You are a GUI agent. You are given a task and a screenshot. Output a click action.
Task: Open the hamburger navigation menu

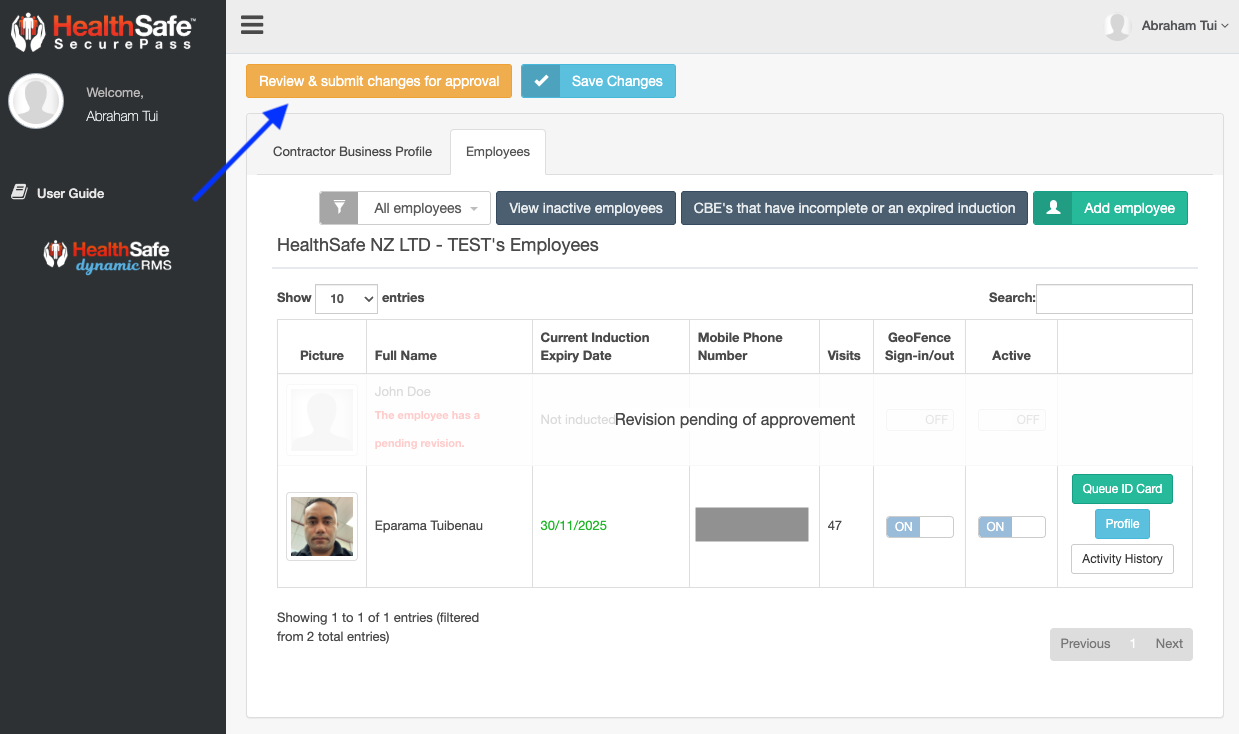[x=251, y=25]
